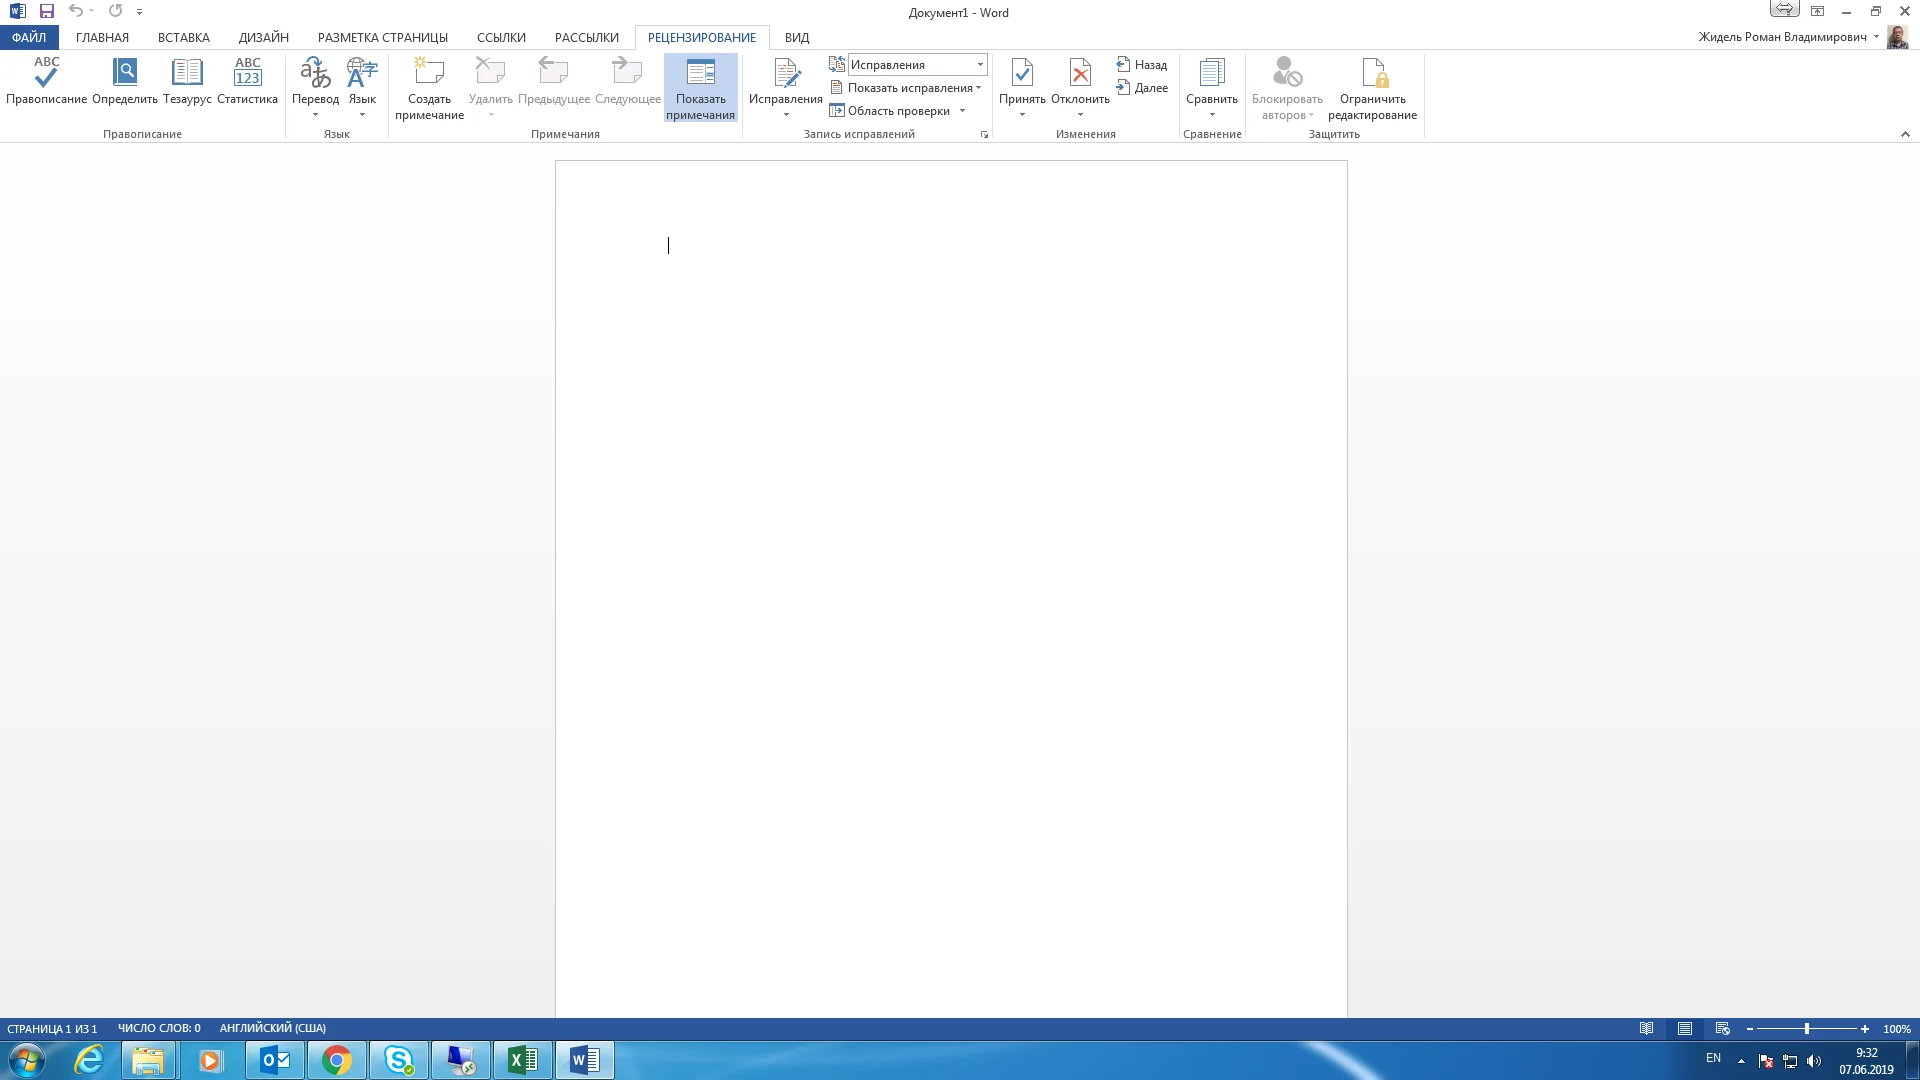Click the zoom slider handle

(x=1806, y=1028)
